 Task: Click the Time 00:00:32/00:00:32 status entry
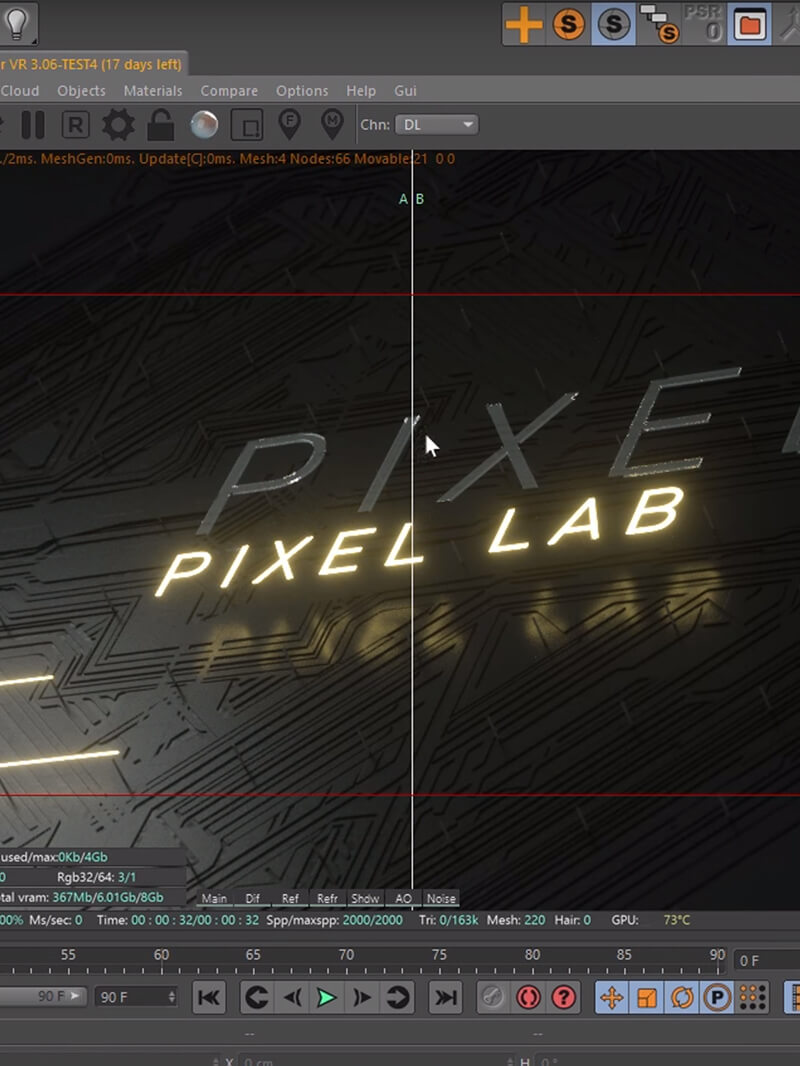[x=177, y=920]
